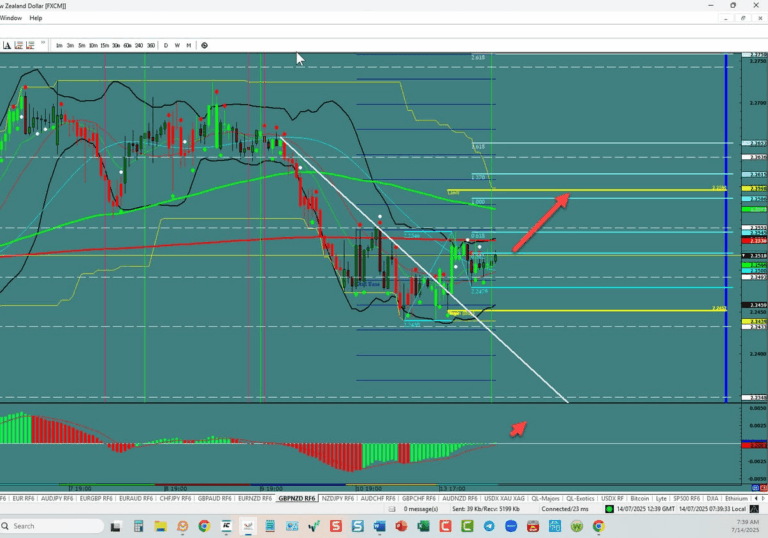Open the Ethirium tab
This screenshot has width=768, height=538.
(x=736, y=498)
